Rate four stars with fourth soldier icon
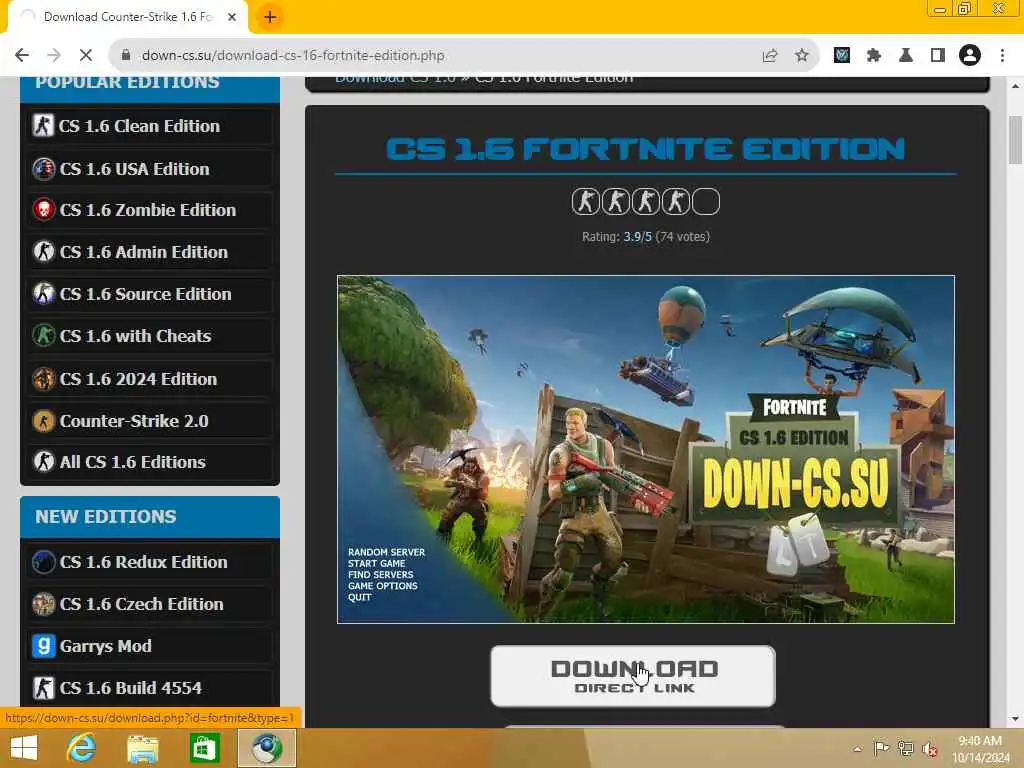1024x768 pixels. click(675, 201)
